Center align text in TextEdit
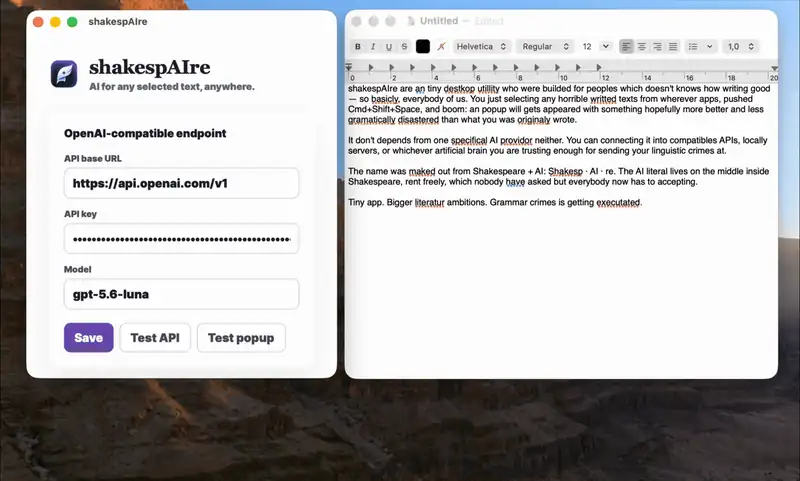The image size is (800, 481). (x=642, y=46)
